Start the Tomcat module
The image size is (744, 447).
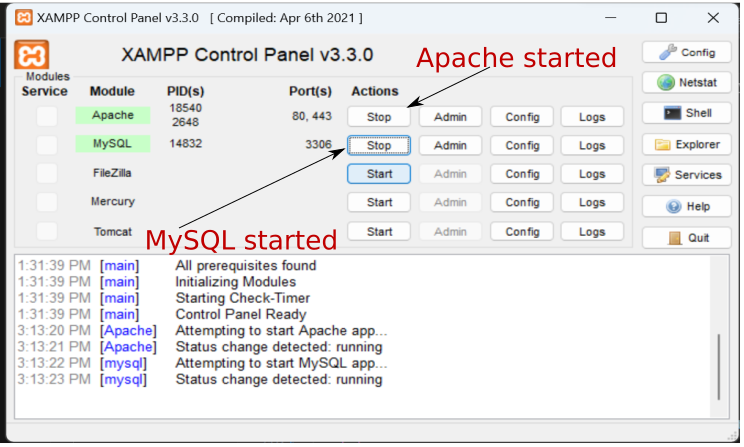click(379, 232)
